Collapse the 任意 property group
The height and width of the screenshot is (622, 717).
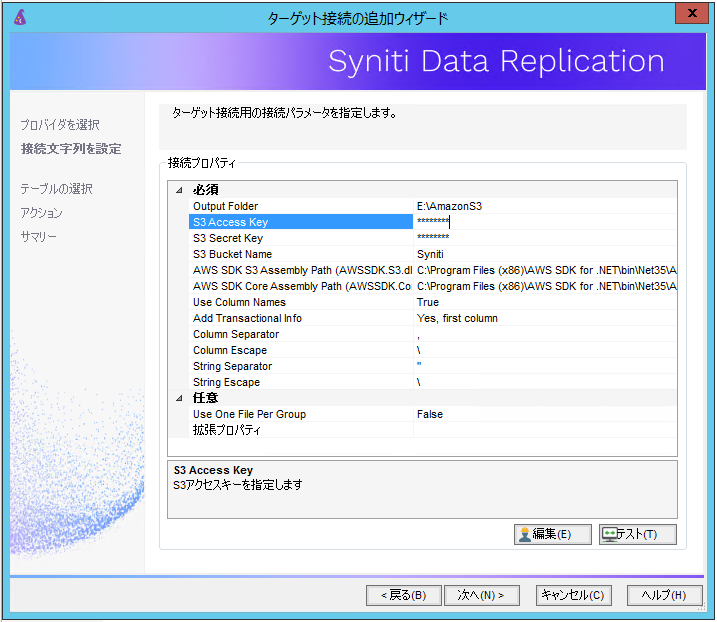(179, 398)
